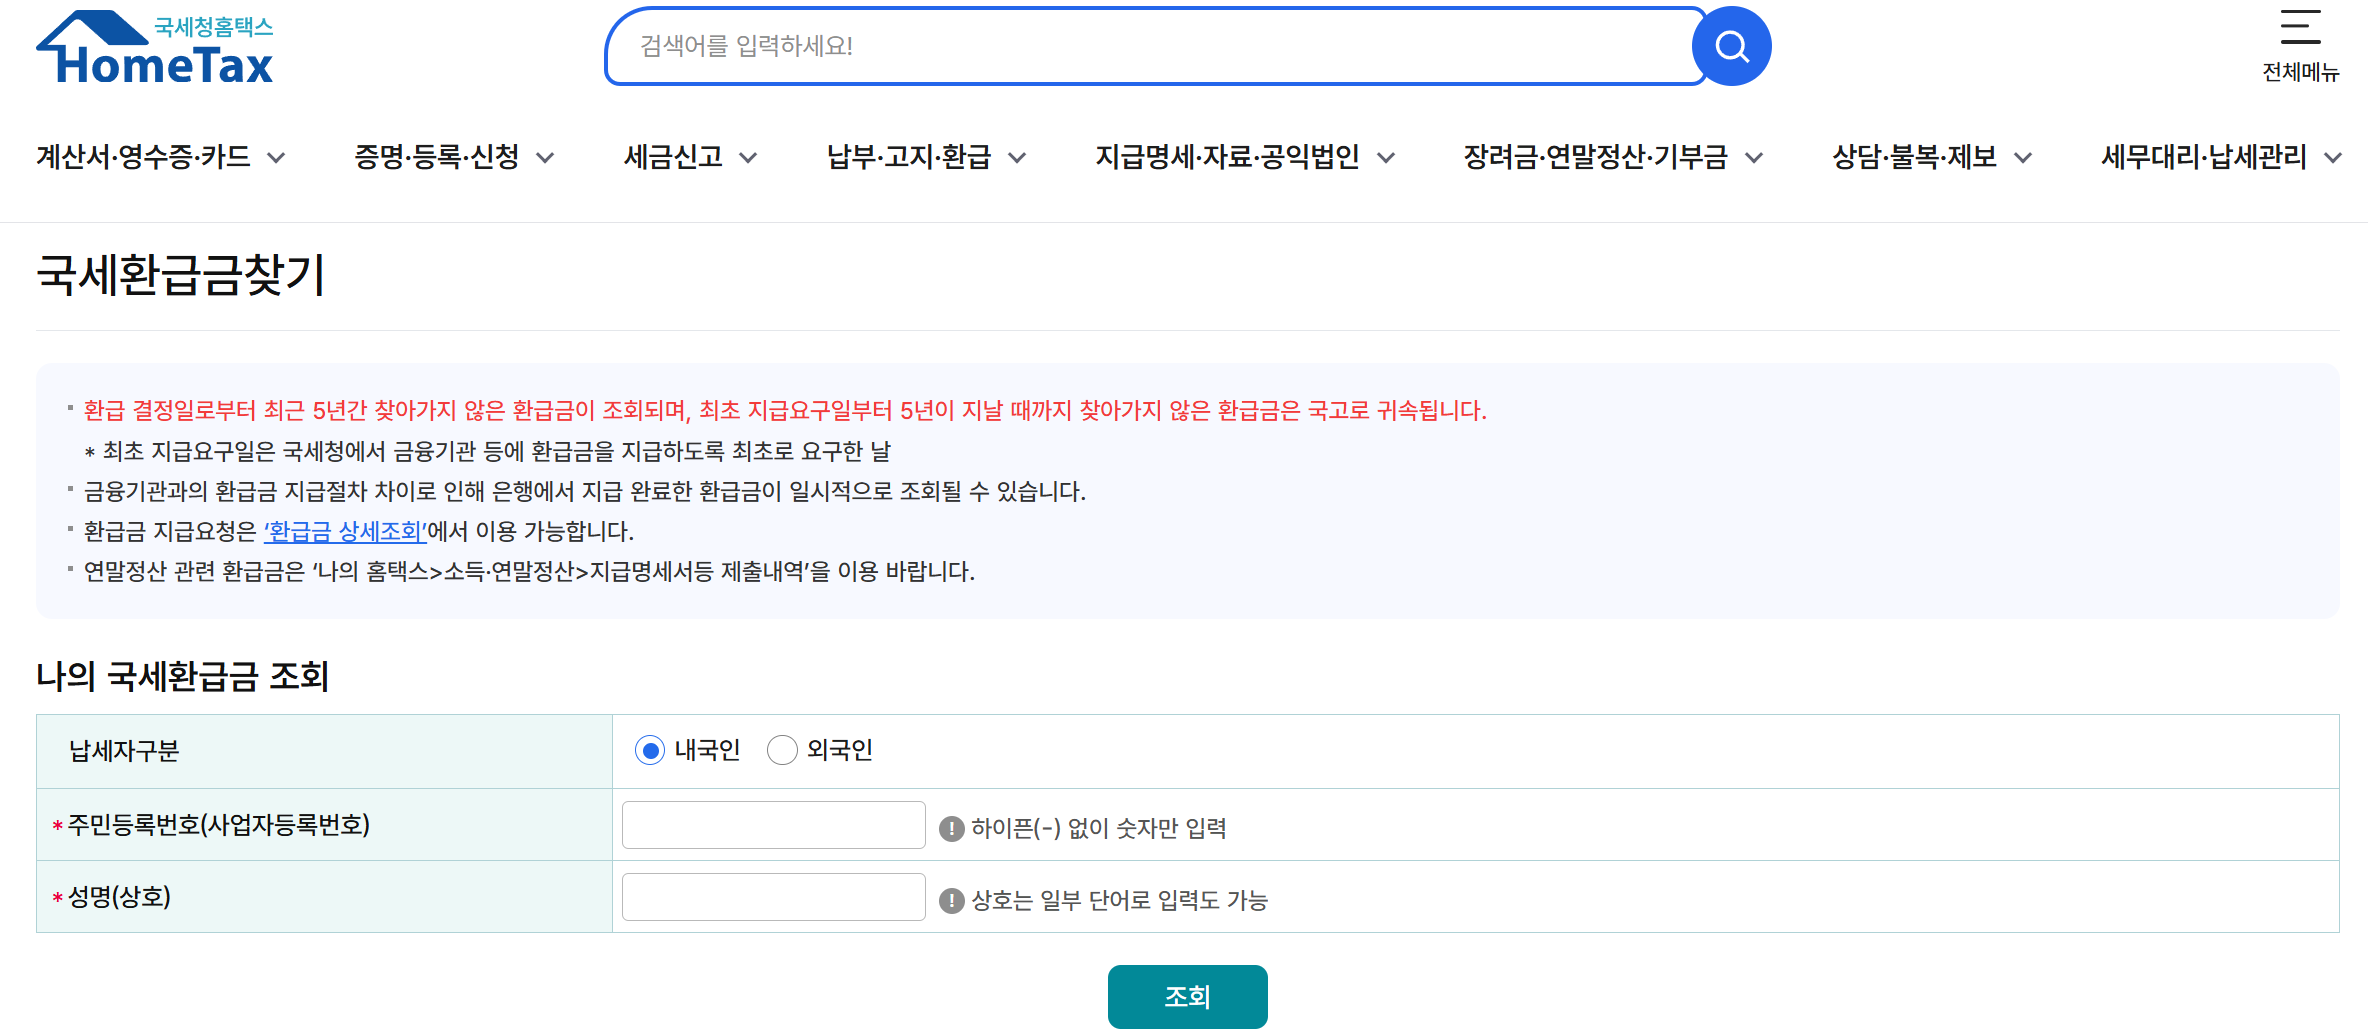Expand chevron next to 계산서·영수증·카드
Screen dimensions: 2368x1036
point(277,157)
